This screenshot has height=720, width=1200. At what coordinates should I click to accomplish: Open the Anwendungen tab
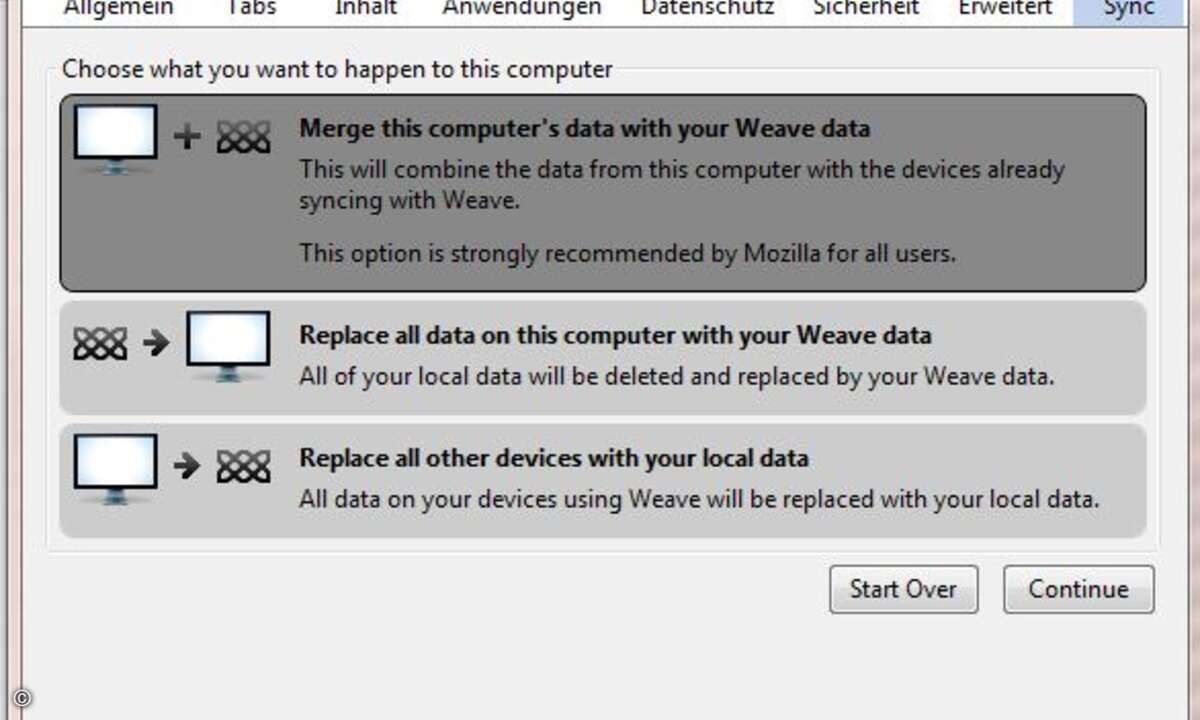522,9
